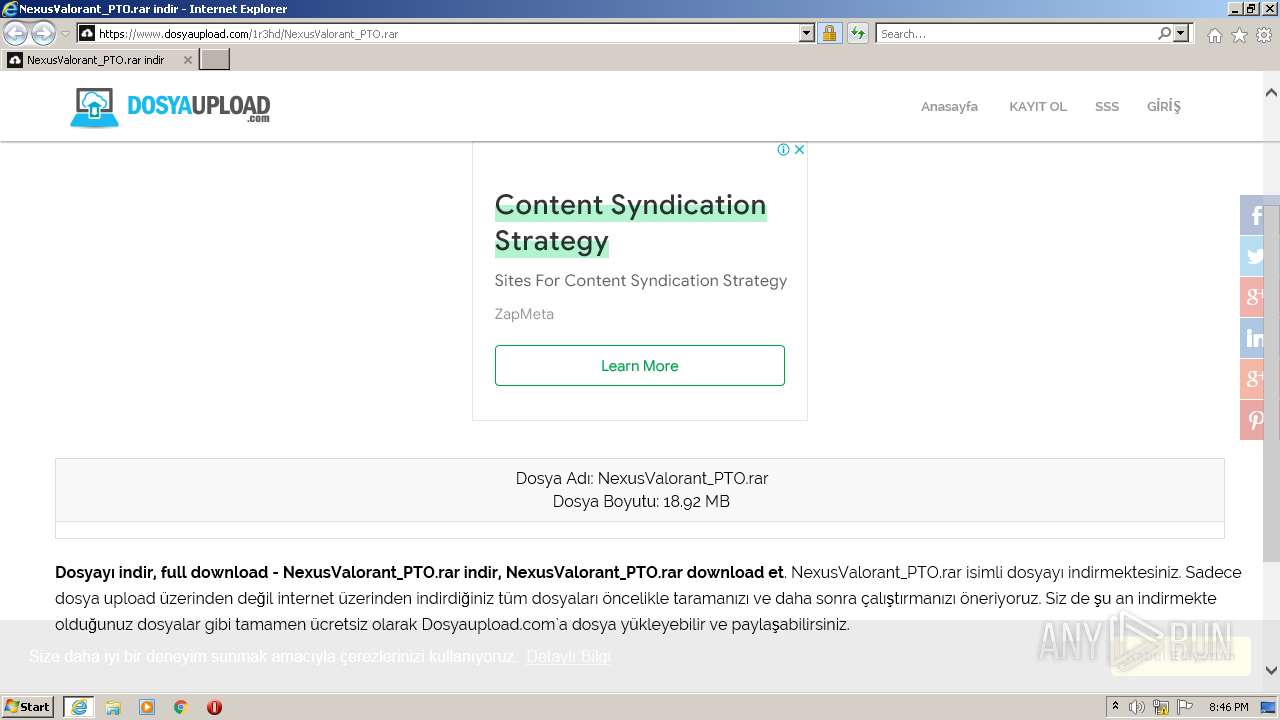Open a new blank tab

click(x=215, y=60)
